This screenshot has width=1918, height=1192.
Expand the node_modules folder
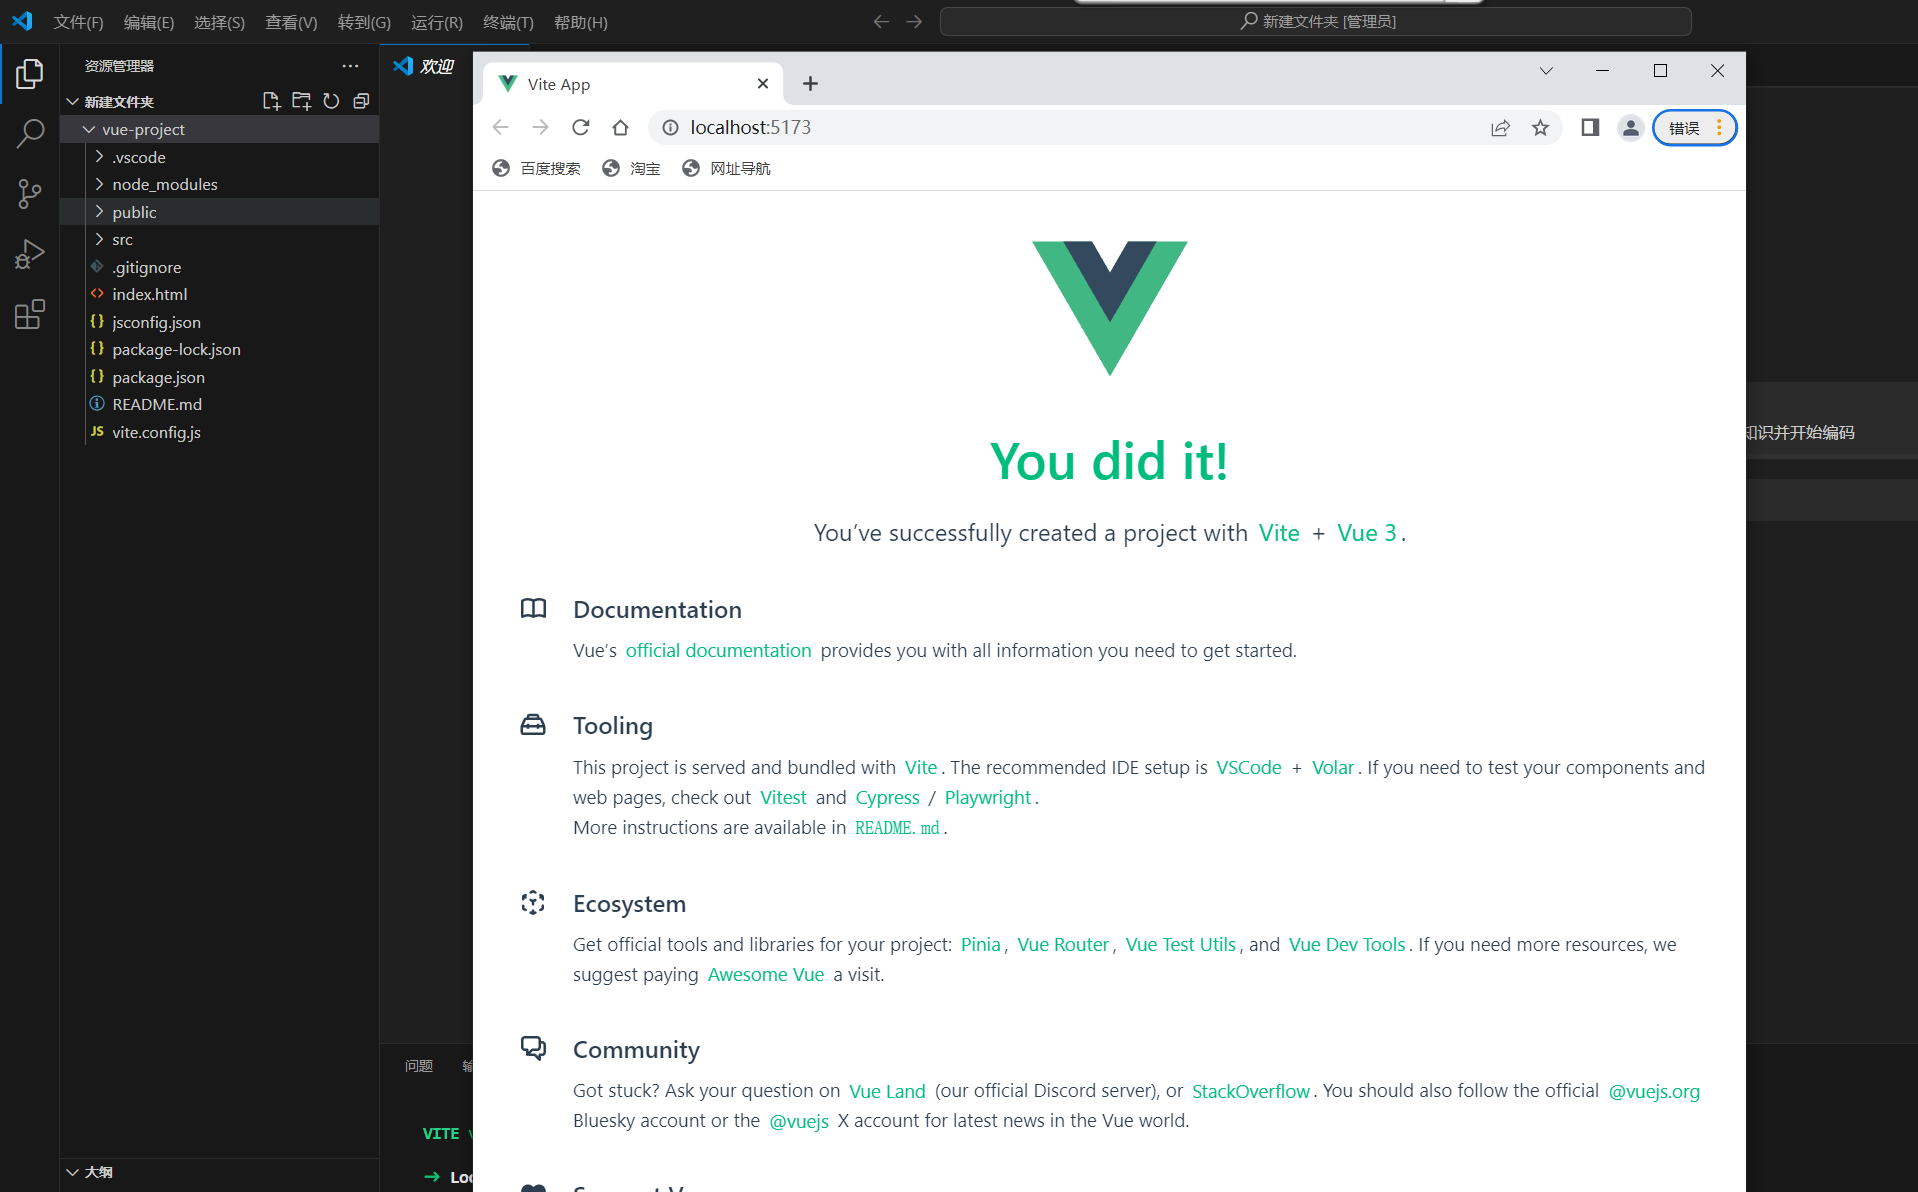pos(99,184)
